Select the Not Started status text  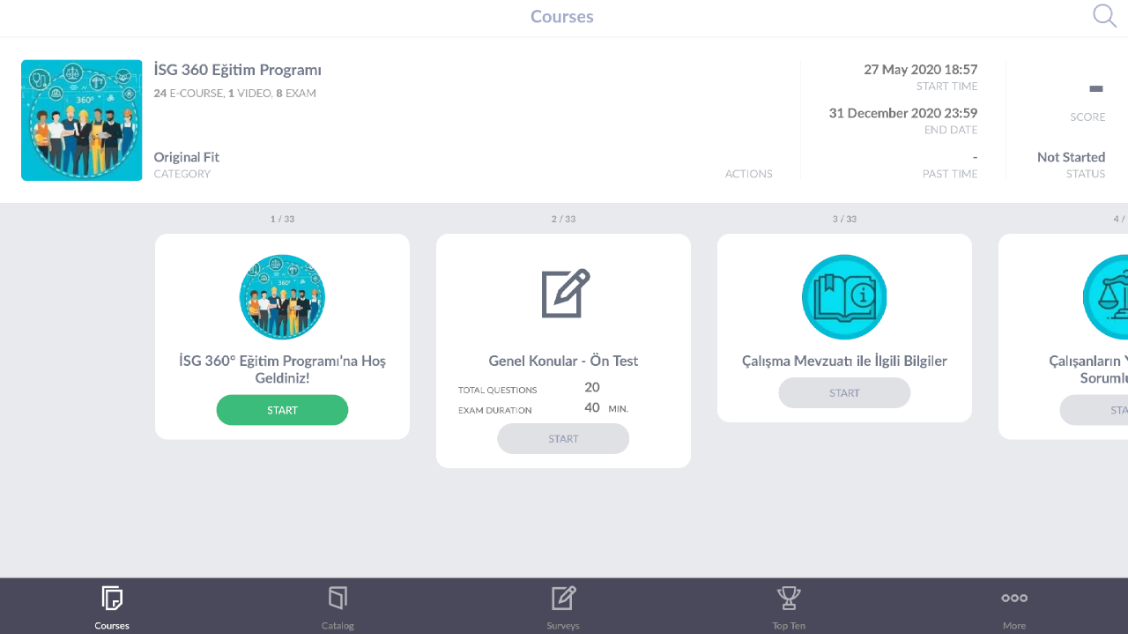(x=1070, y=157)
